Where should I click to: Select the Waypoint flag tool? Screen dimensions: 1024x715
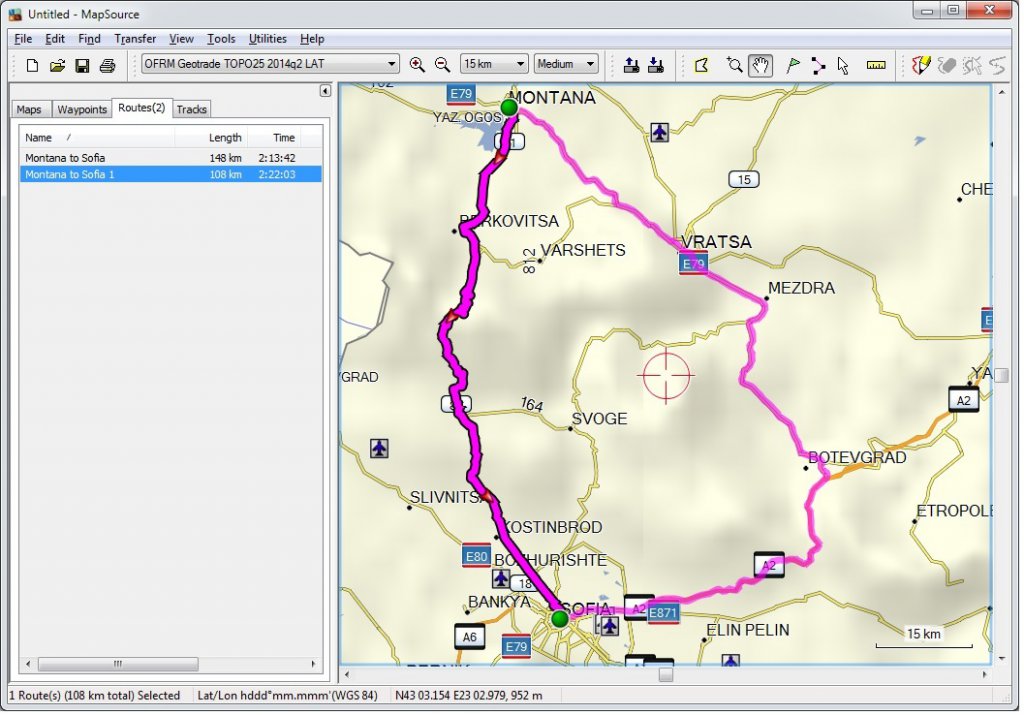pos(793,65)
